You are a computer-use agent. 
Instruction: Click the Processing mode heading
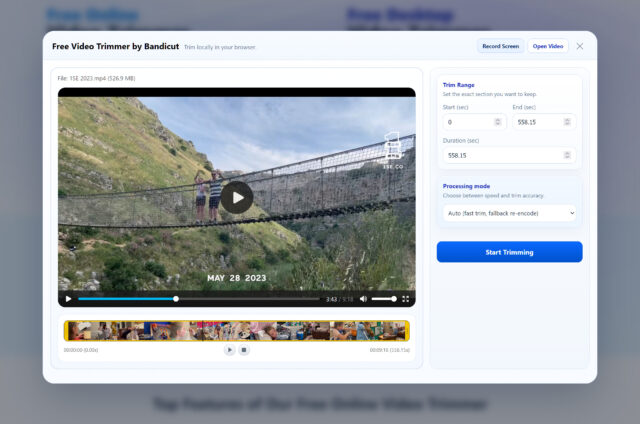point(466,186)
